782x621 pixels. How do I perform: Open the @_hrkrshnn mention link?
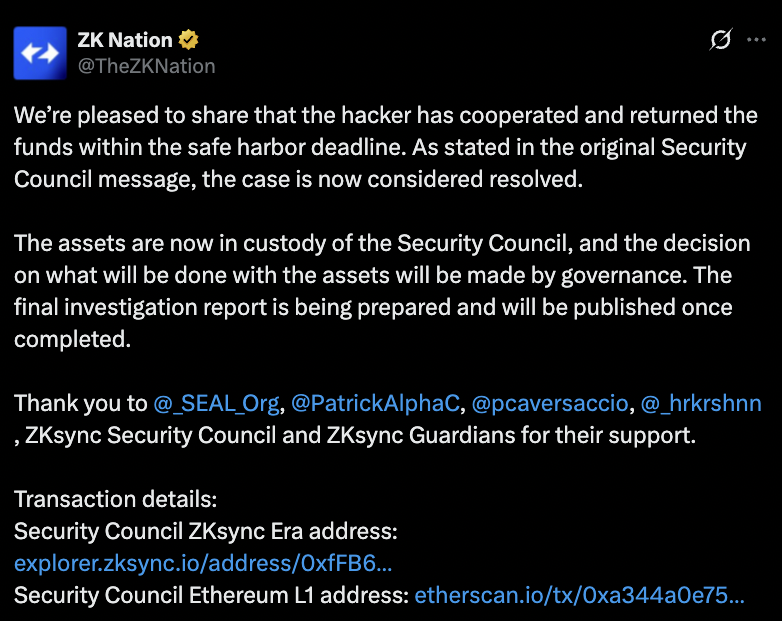click(701, 404)
